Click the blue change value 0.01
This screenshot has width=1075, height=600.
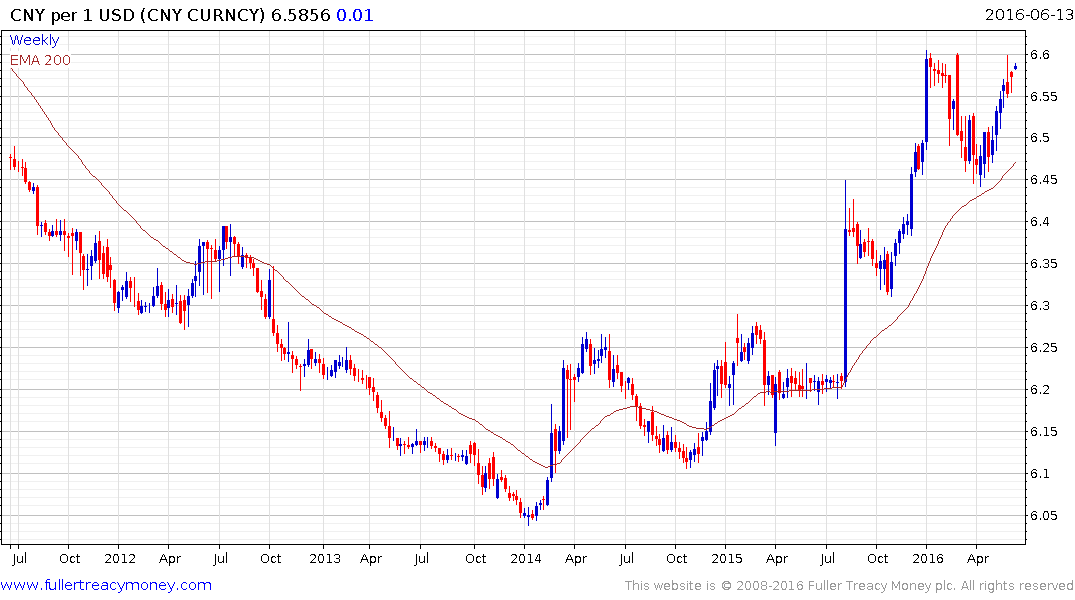(354, 15)
